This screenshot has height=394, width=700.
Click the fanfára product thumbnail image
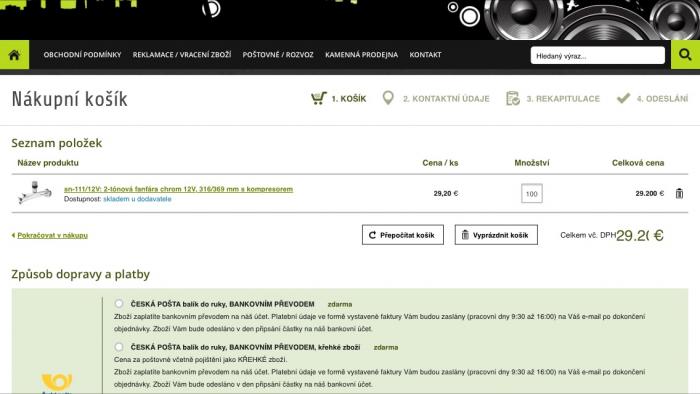[x=34, y=193]
